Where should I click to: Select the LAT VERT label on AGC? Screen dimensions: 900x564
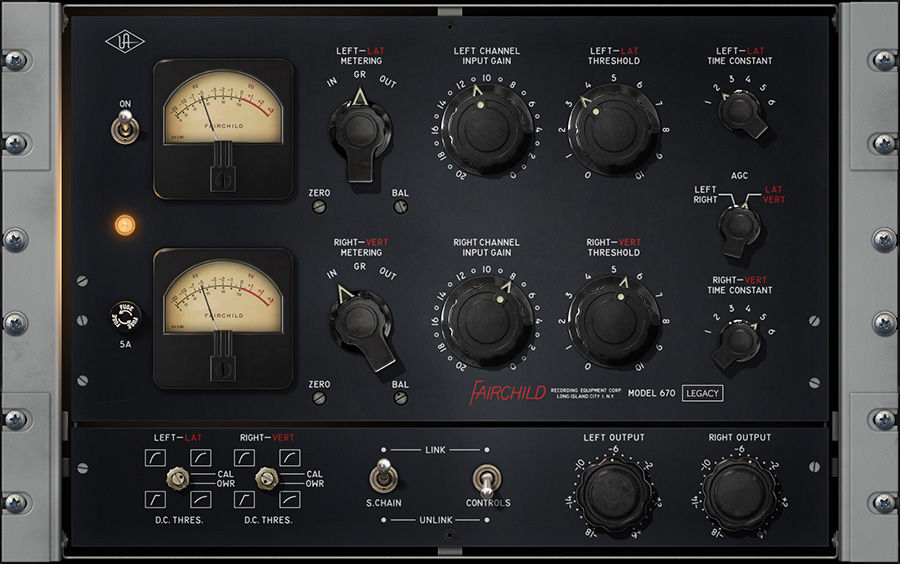[x=774, y=195]
